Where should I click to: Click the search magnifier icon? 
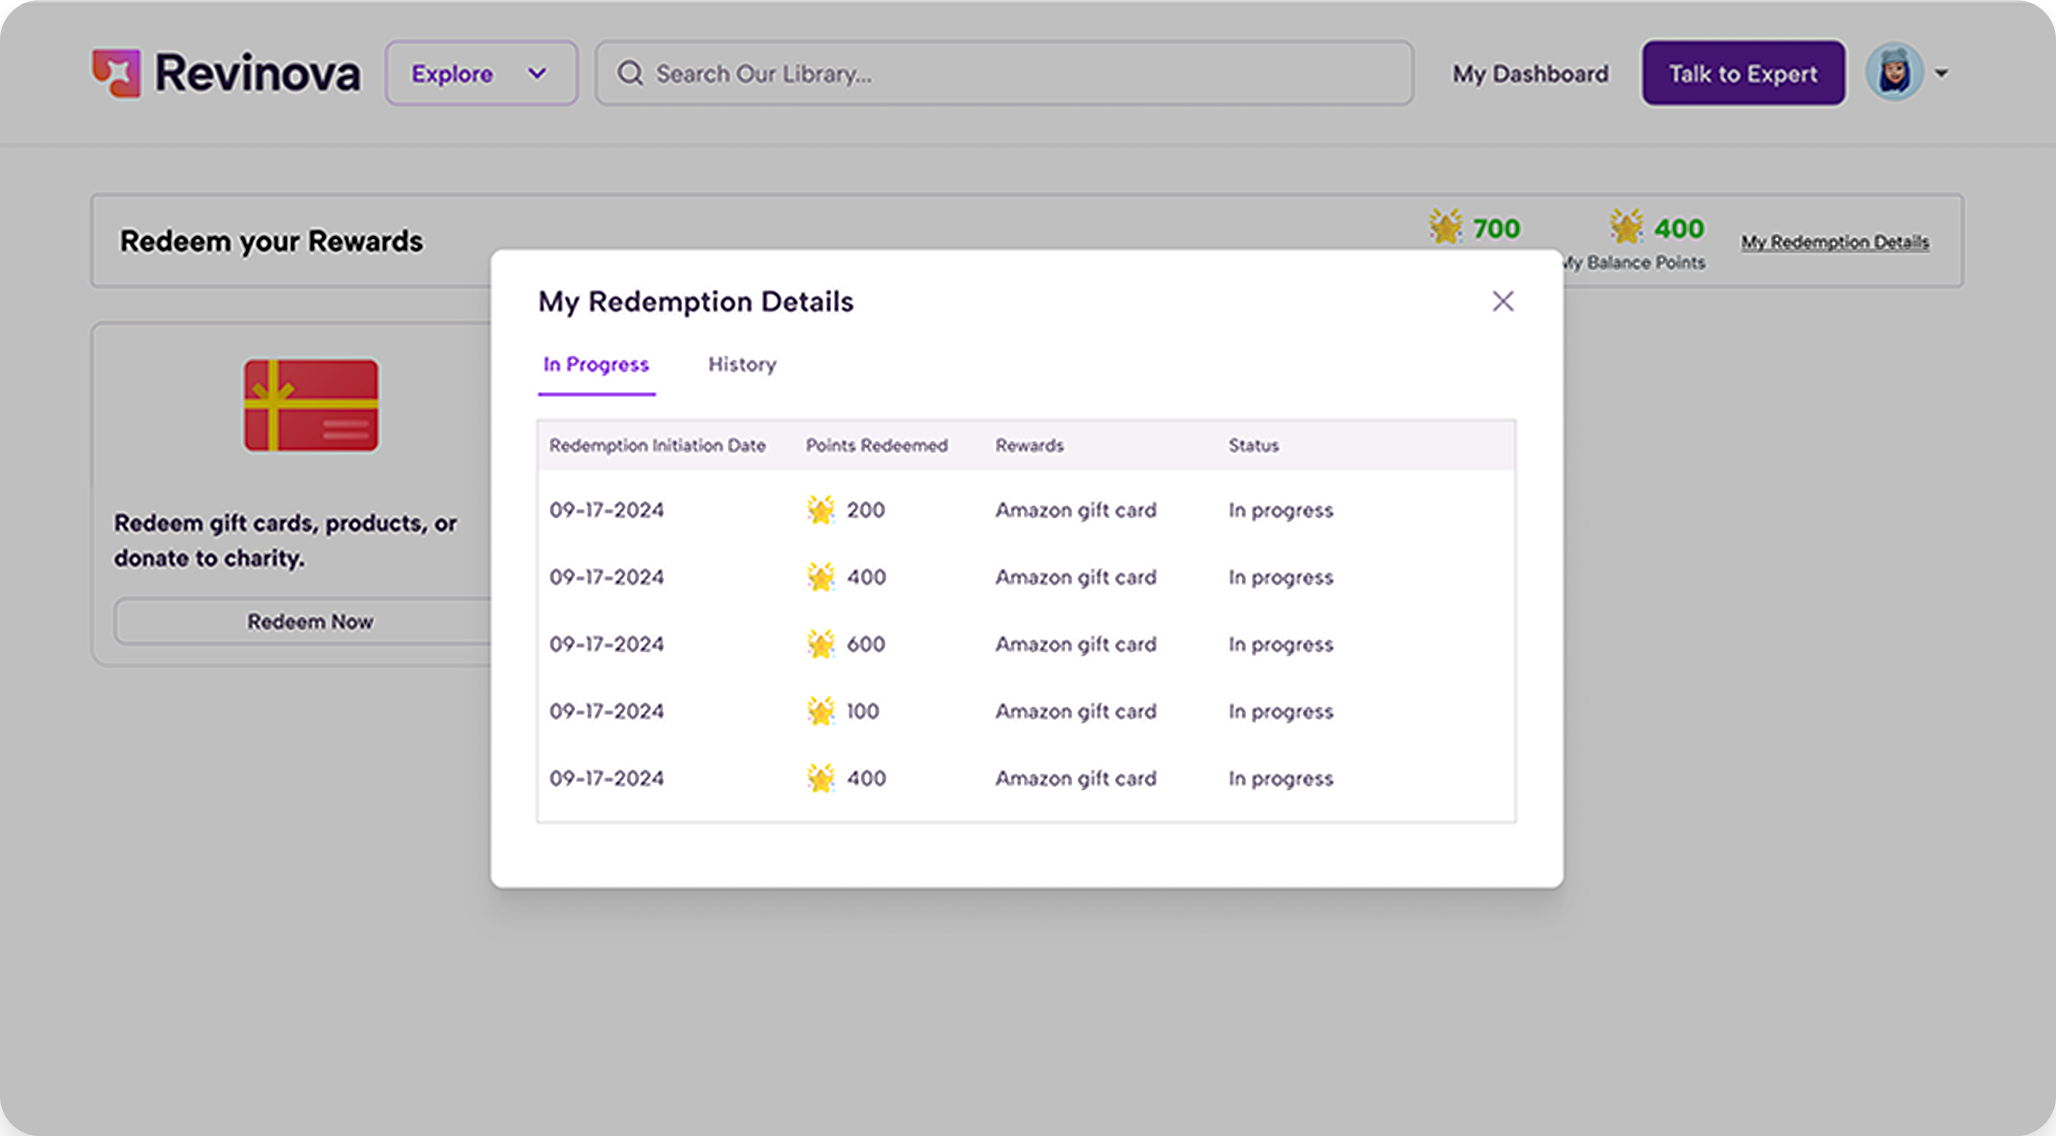630,73
